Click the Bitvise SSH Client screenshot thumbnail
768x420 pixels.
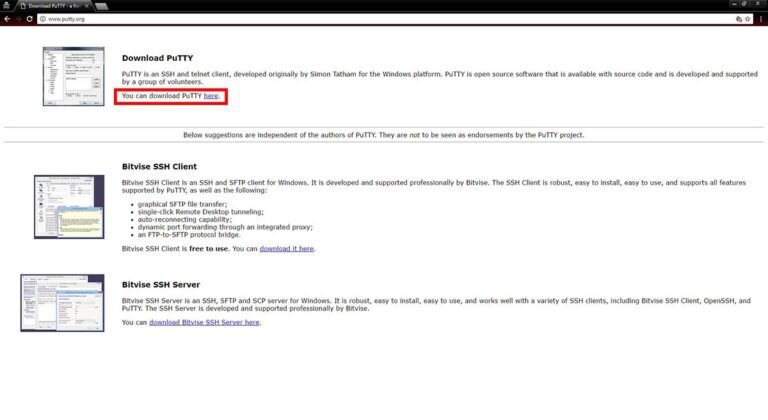69,206
